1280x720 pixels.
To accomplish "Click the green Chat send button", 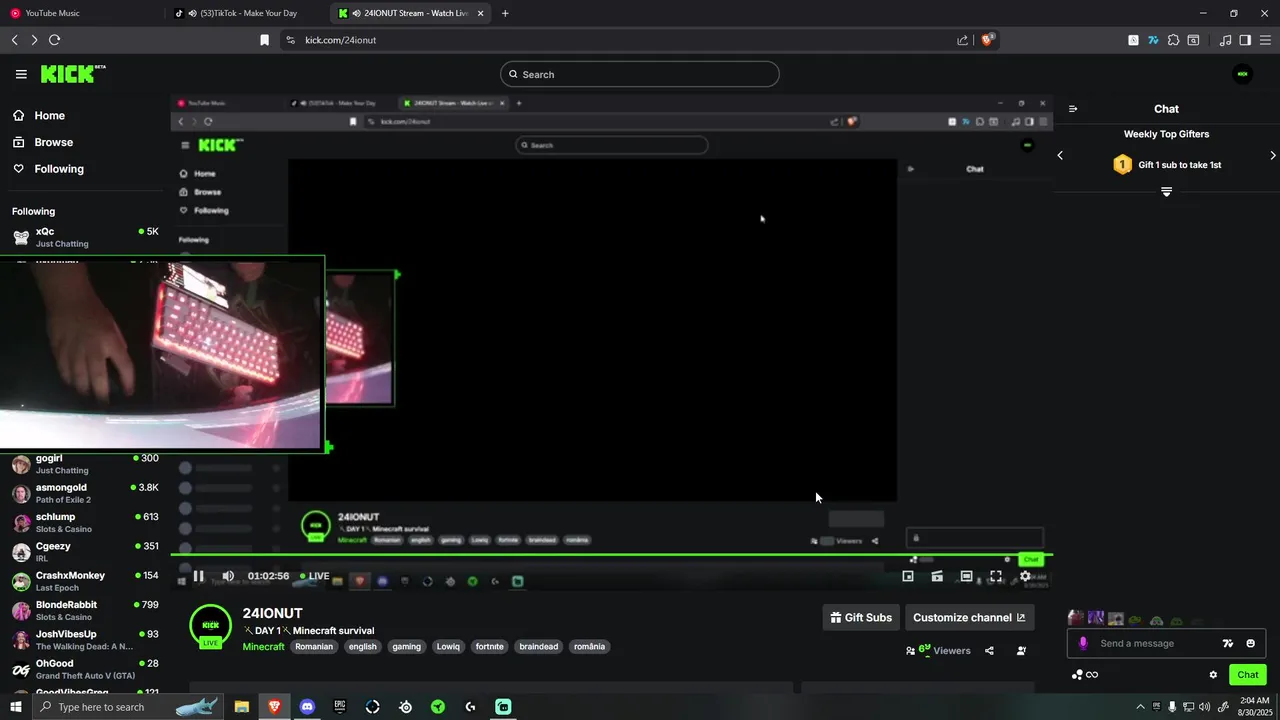I will point(1248,675).
